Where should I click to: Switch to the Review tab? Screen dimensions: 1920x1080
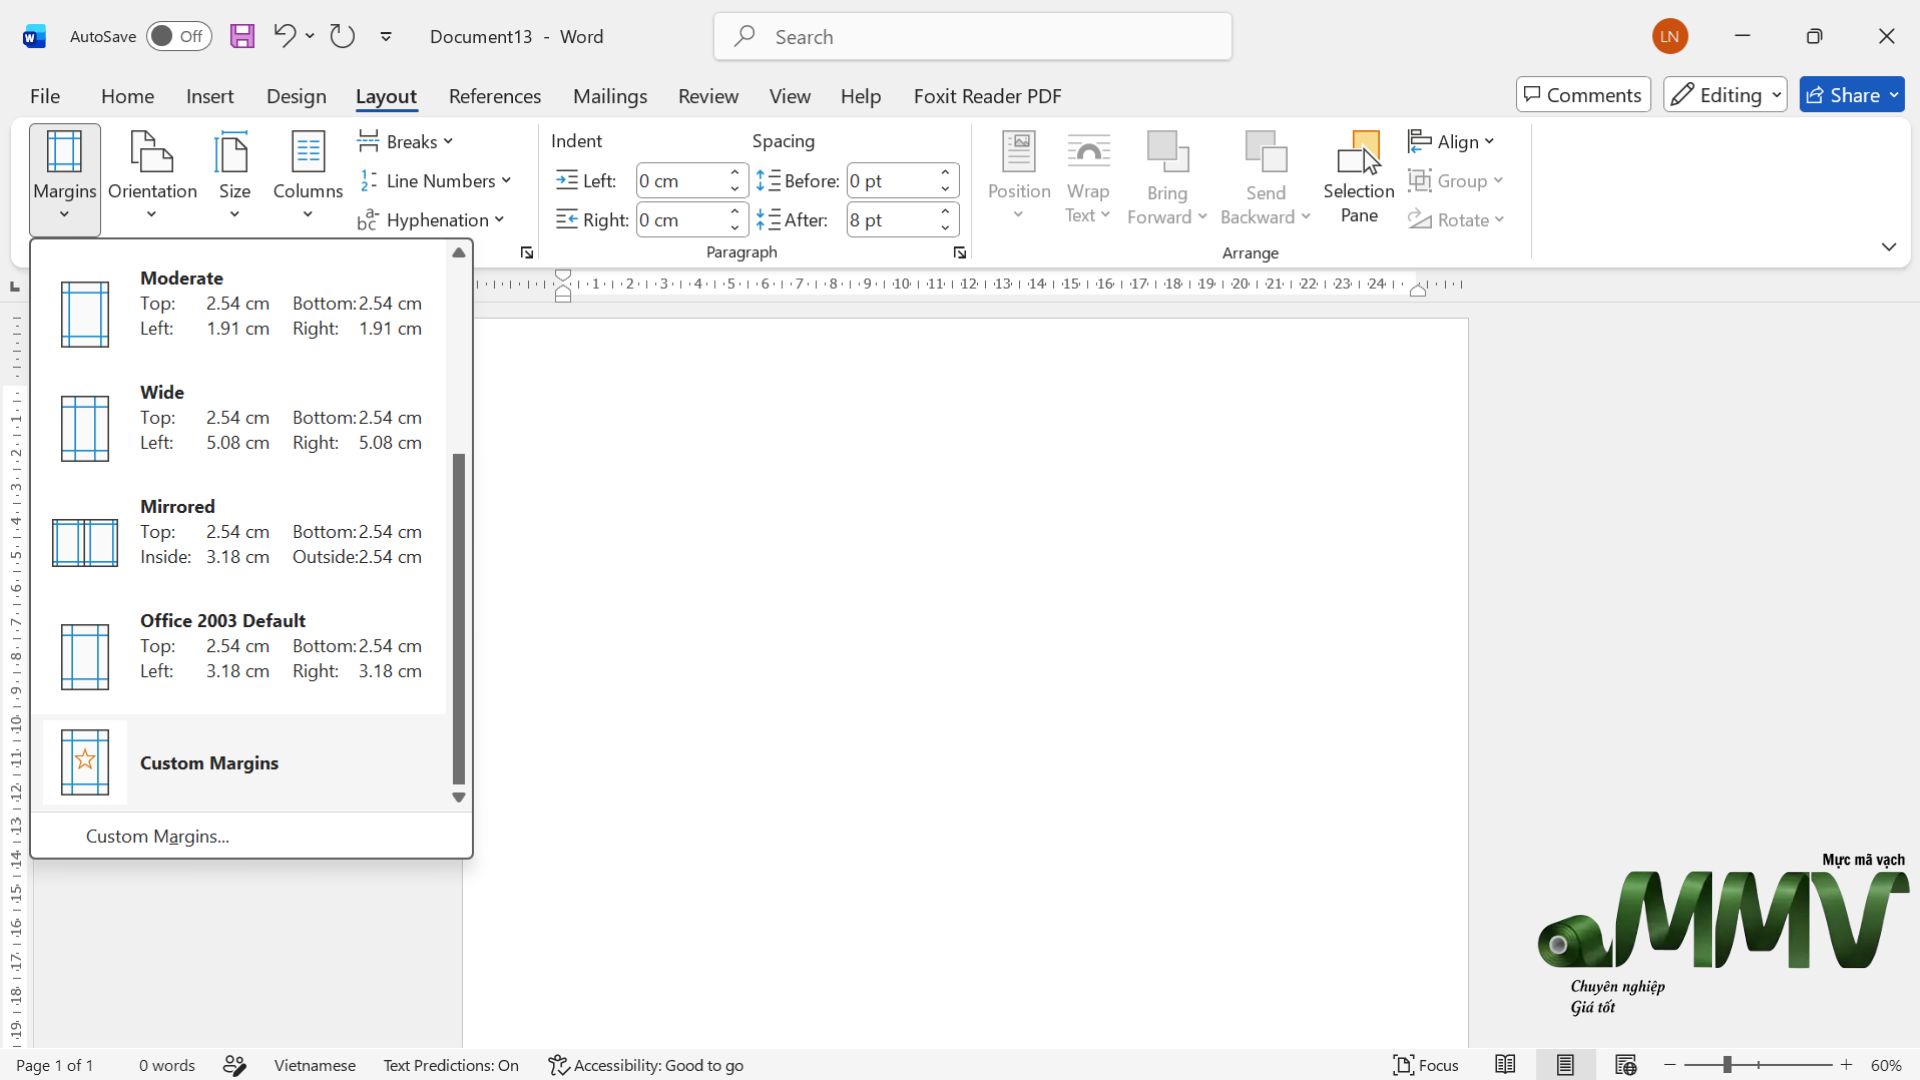coord(708,96)
